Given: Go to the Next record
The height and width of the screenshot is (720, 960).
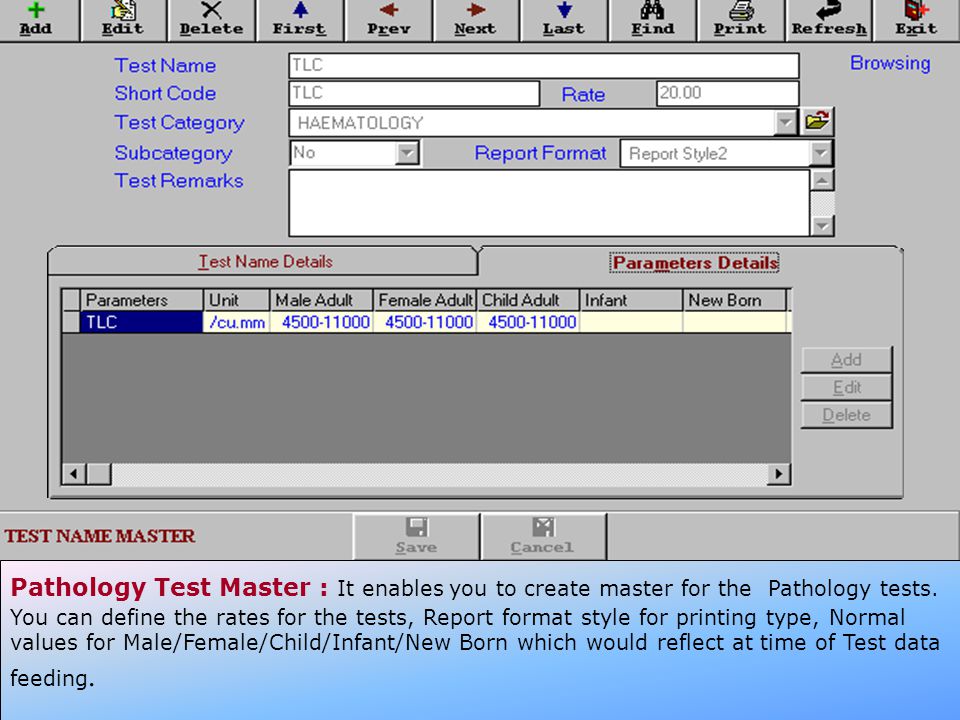Looking at the screenshot, I should (x=476, y=20).
